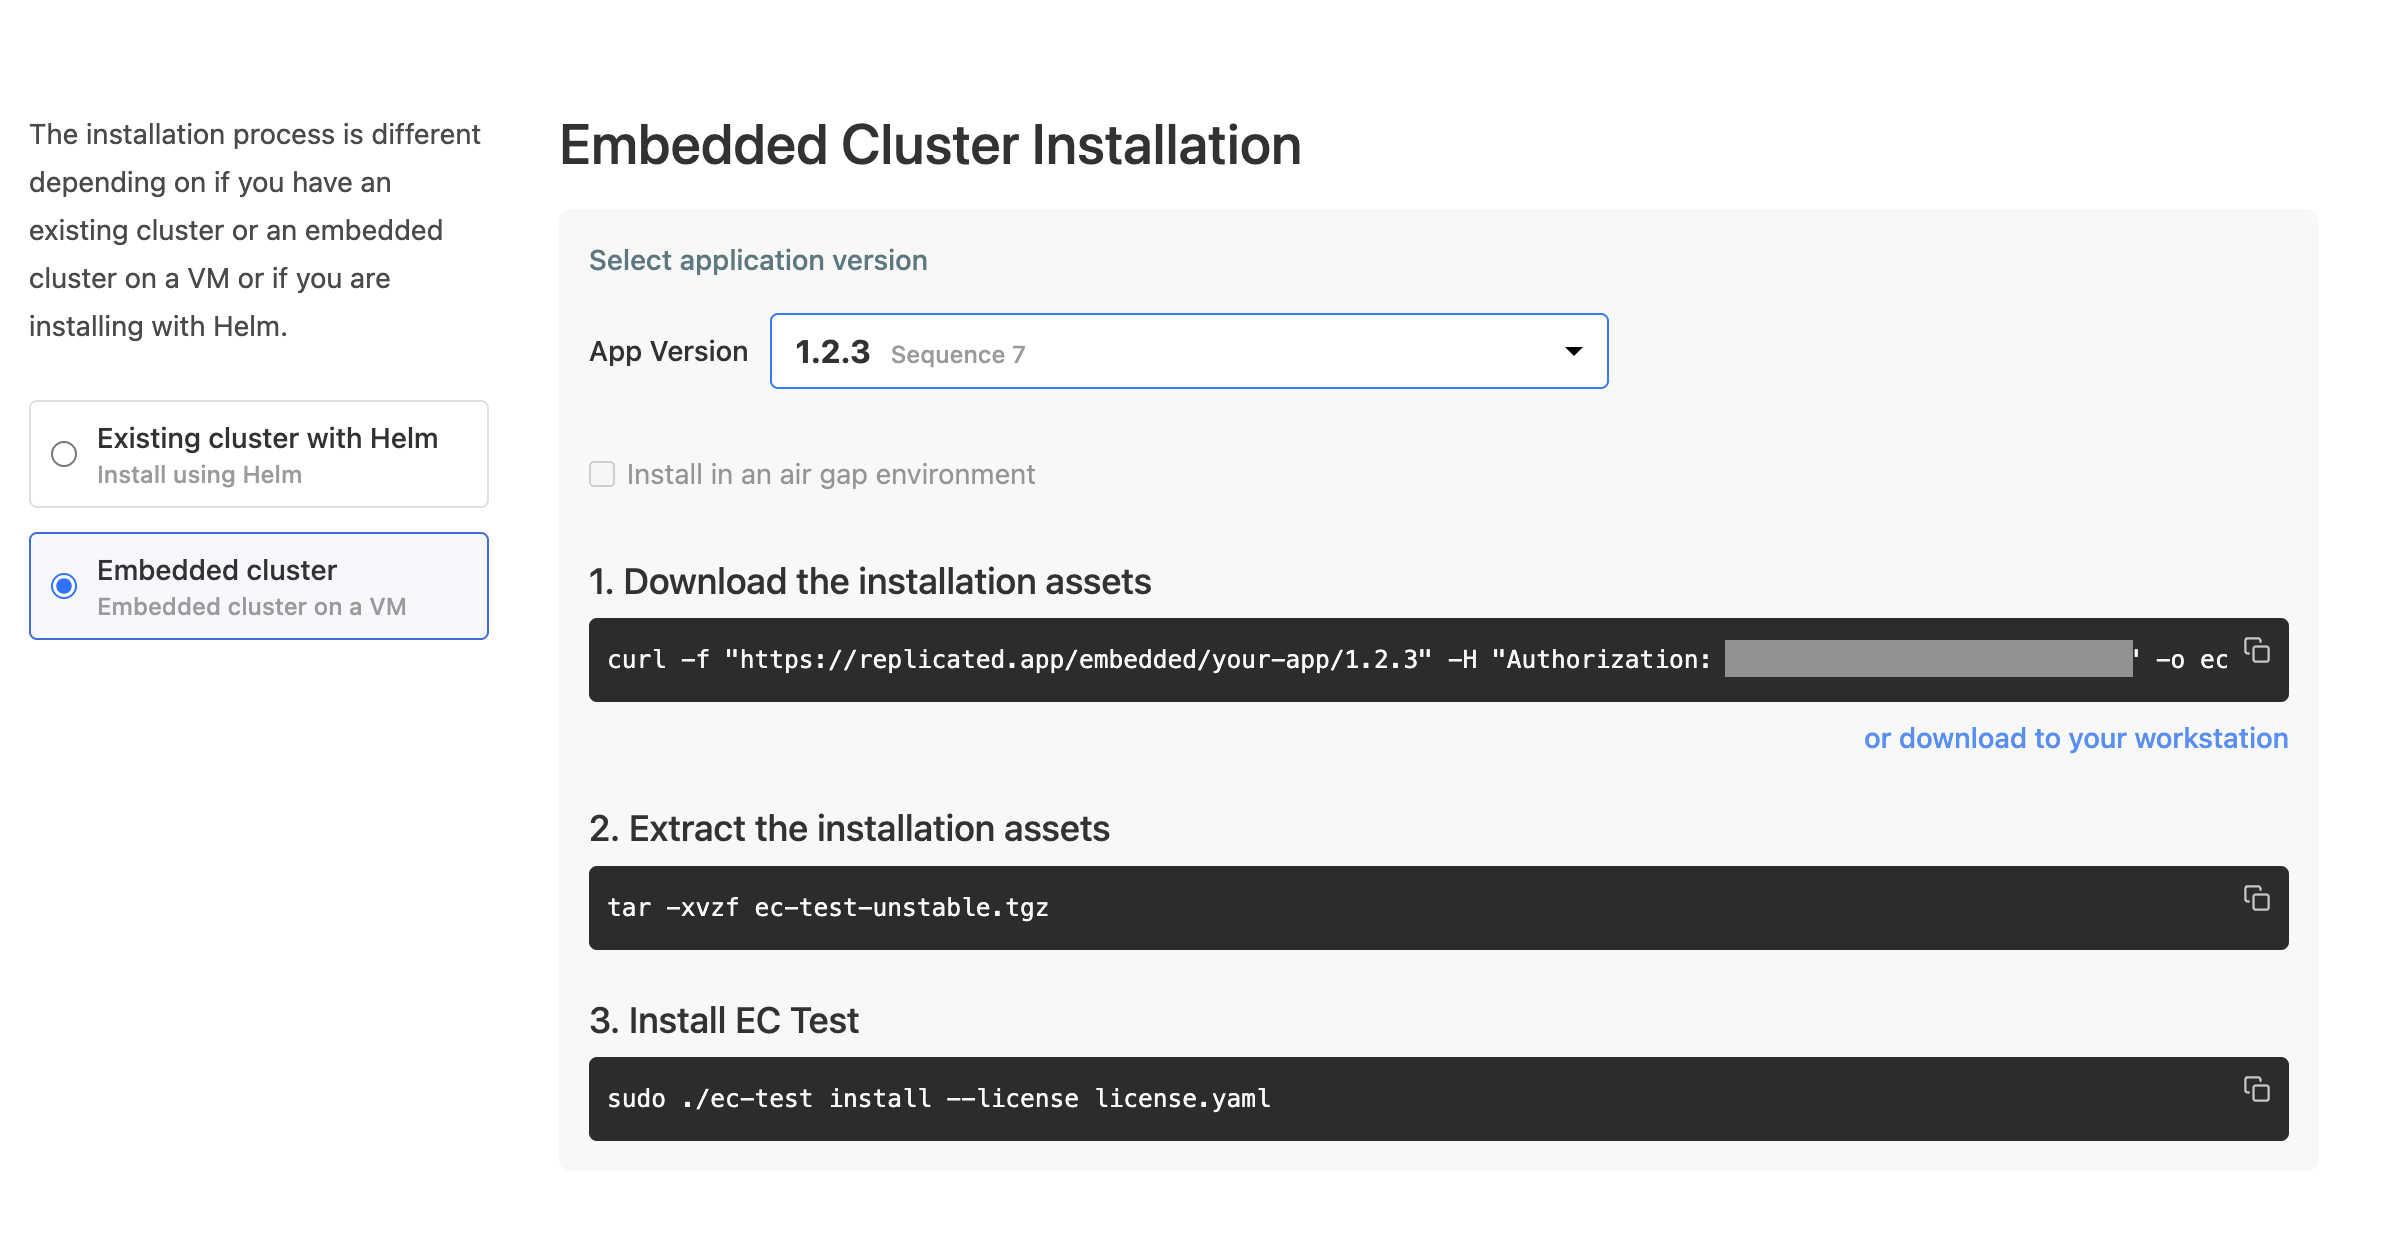
Task: Choose the "Embedded cluster" installation option
Action: click(258, 586)
